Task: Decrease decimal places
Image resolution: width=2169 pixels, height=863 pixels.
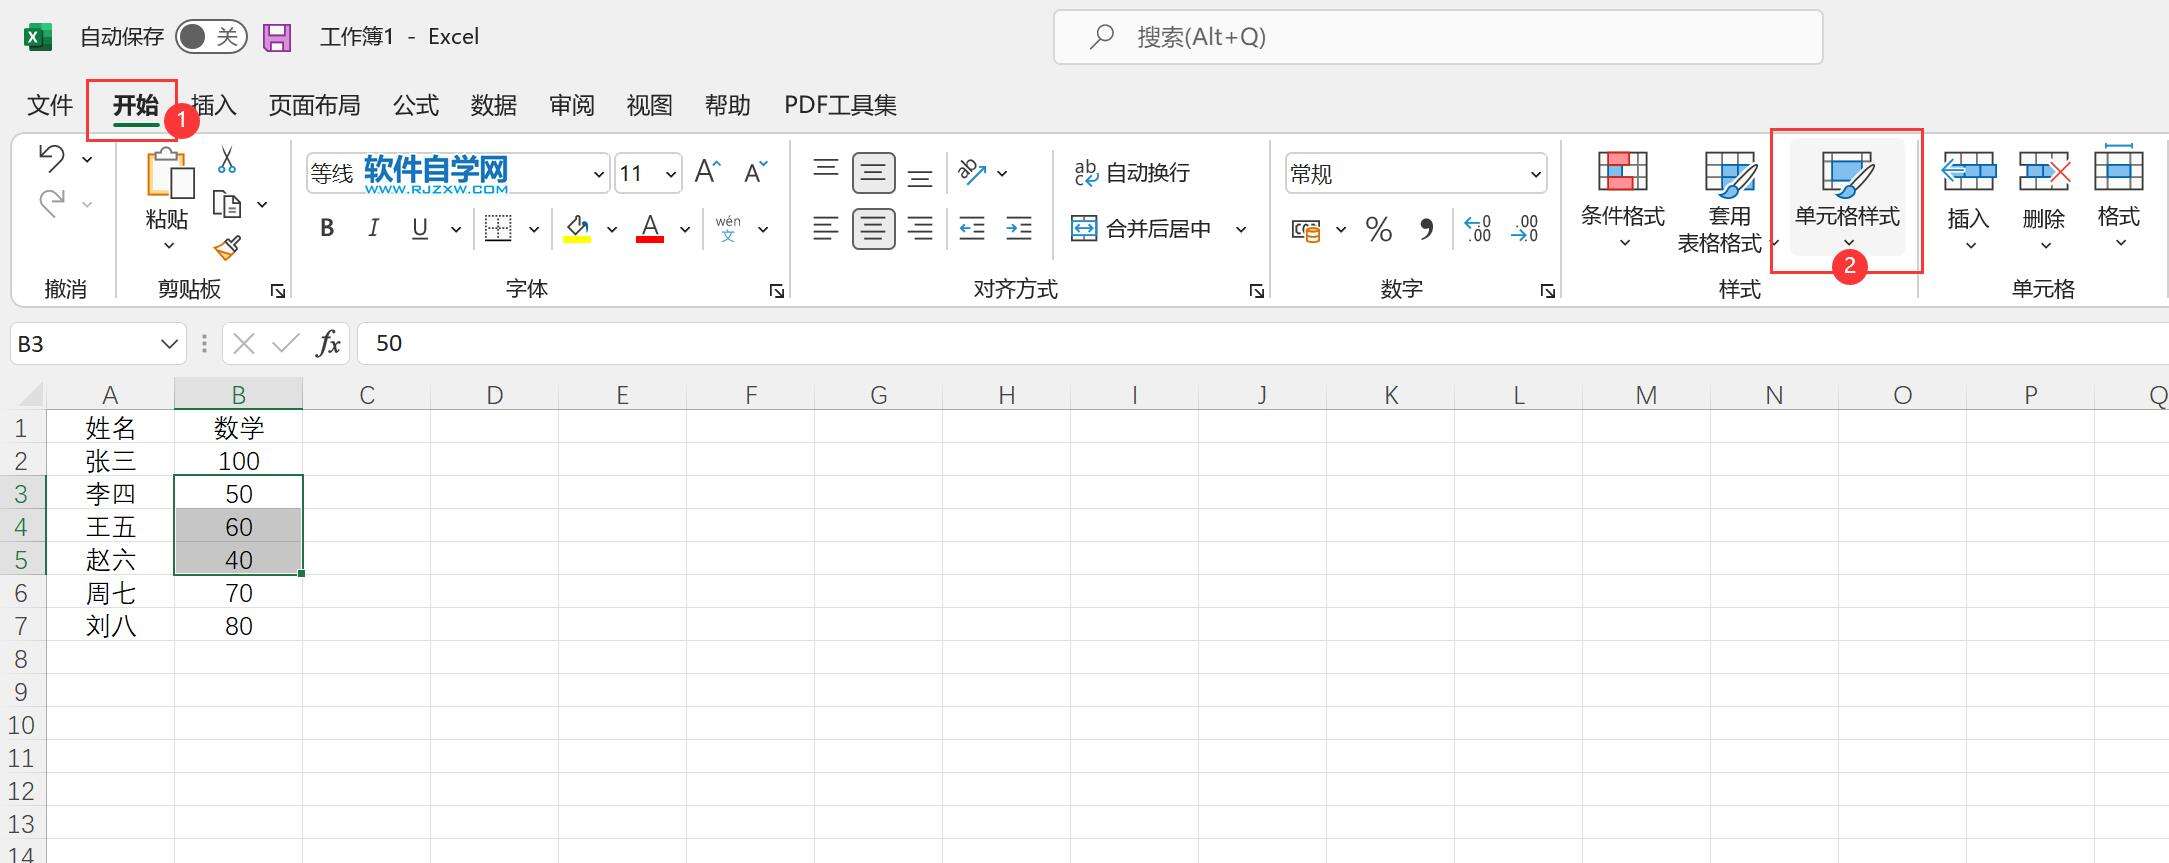Action: tap(1525, 230)
